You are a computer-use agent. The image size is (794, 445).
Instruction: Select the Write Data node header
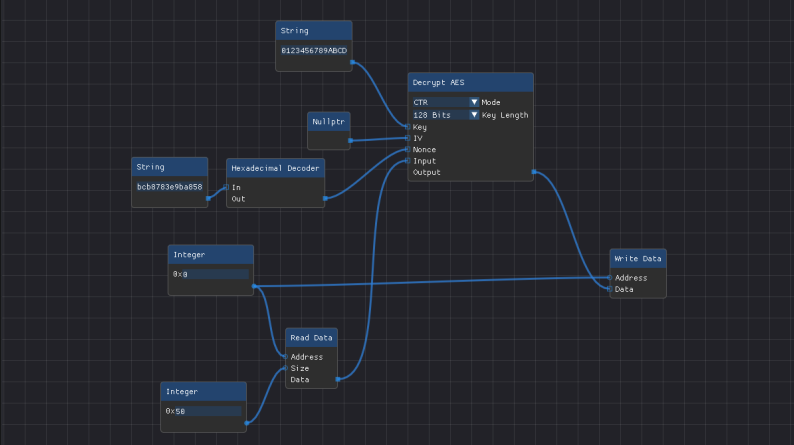(638, 259)
